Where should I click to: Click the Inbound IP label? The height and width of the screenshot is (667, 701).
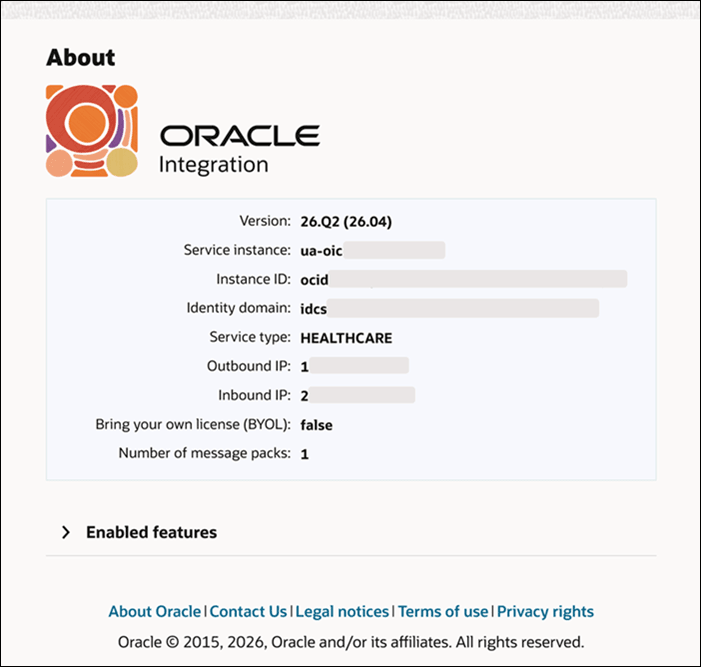254,395
